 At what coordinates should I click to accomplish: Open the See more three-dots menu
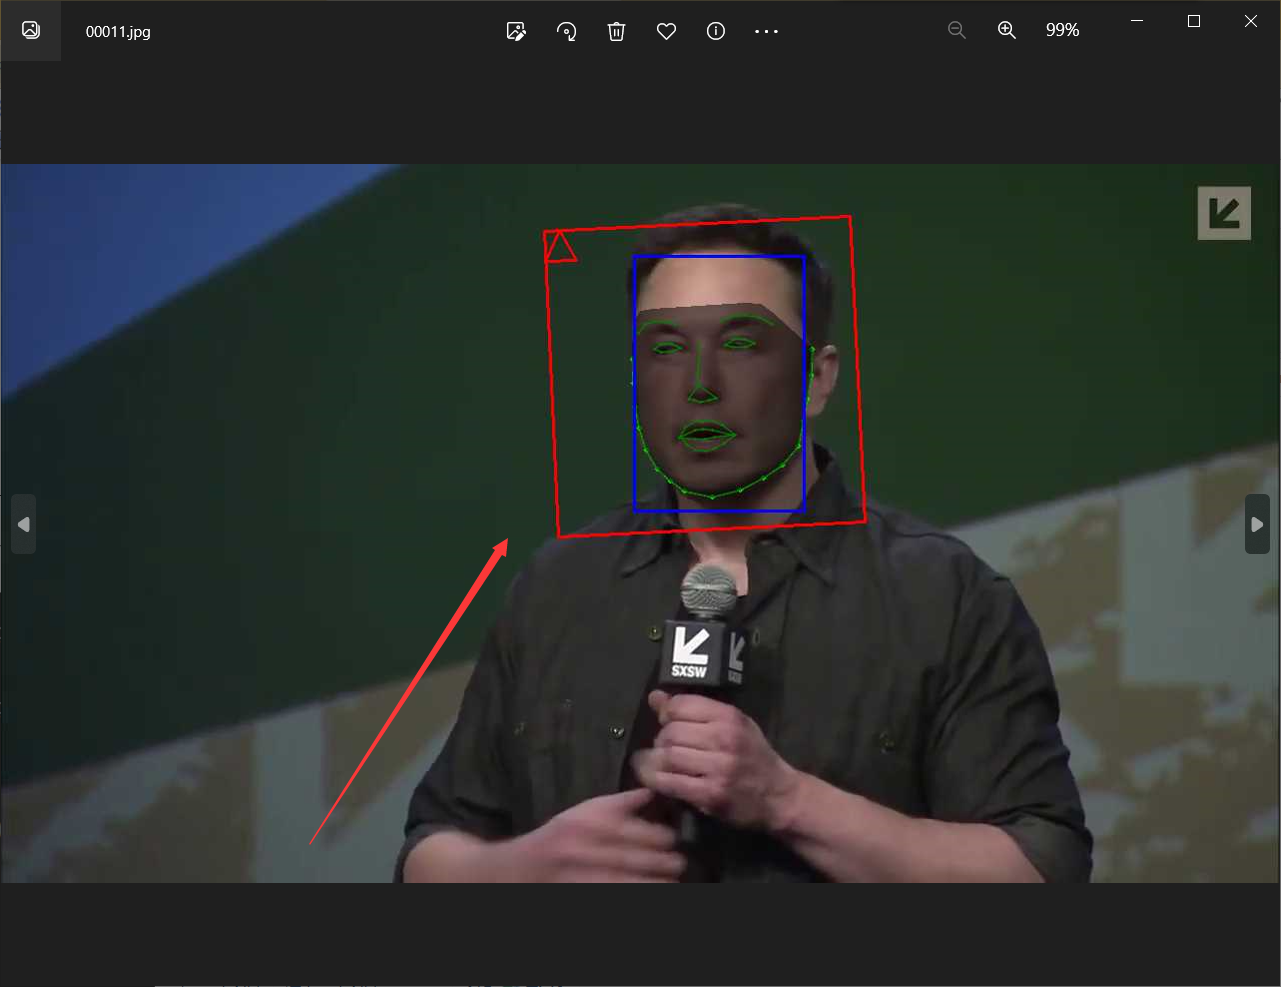click(766, 31)
